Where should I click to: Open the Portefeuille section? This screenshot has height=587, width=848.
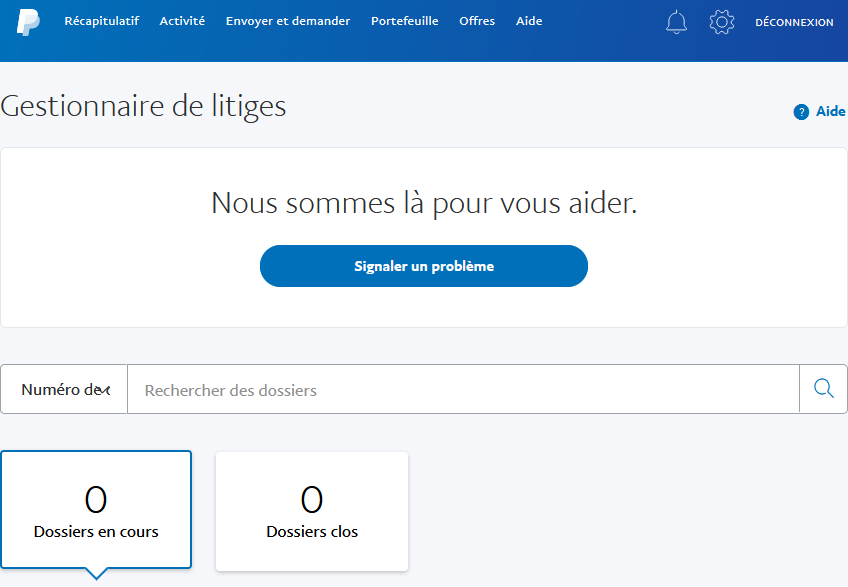click(x=404, y=20)
